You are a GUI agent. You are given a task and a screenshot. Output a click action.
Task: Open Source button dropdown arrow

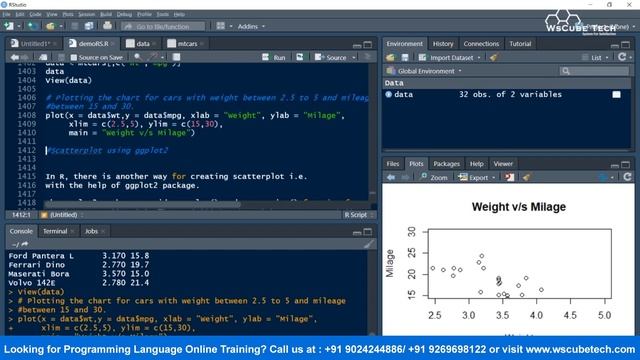tap(354, 58)
